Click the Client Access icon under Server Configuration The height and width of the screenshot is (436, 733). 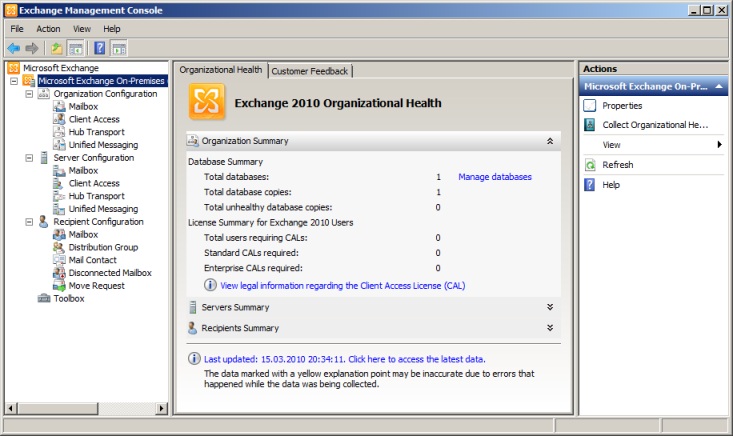(x=59, y=183)
